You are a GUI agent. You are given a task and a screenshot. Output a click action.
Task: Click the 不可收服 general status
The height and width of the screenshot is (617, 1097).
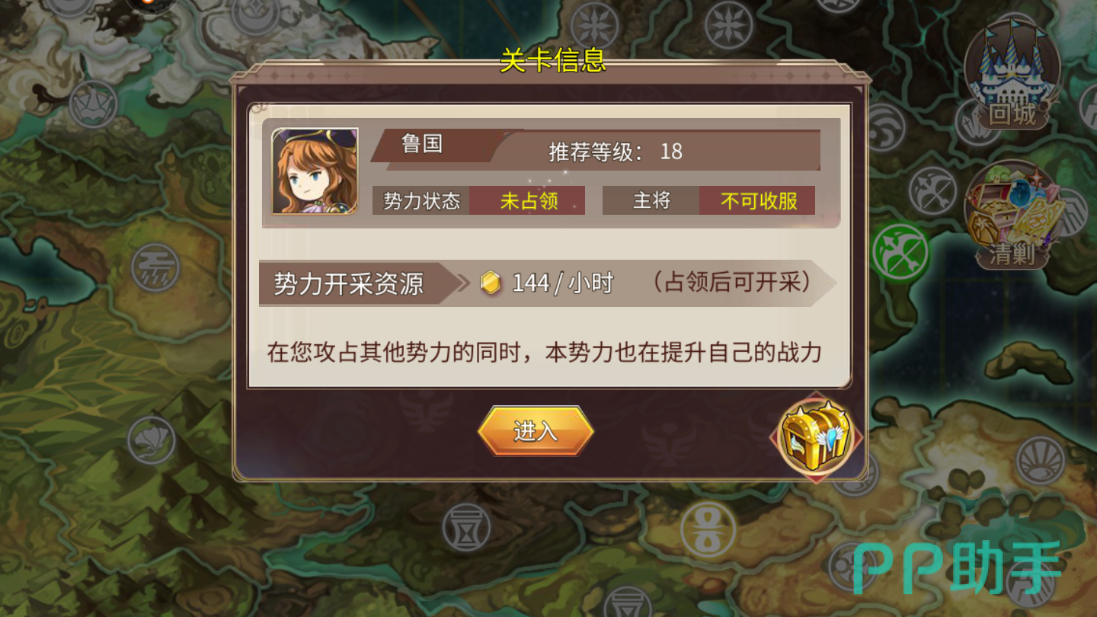coord(758,201)
